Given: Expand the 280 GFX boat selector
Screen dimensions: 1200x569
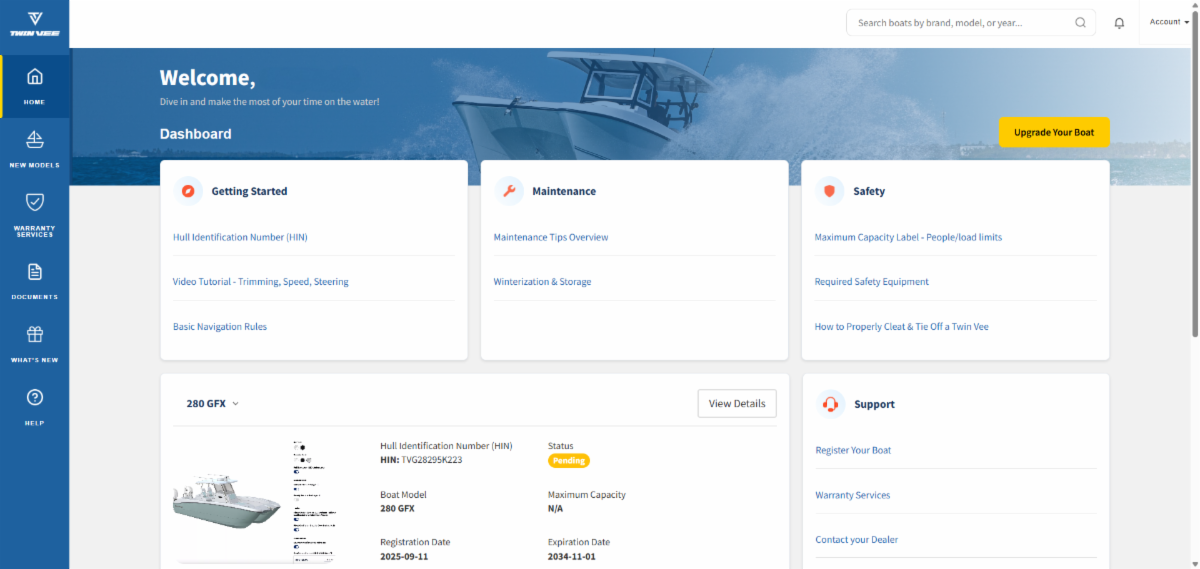Looking at the screenshot, I should 212,404.
